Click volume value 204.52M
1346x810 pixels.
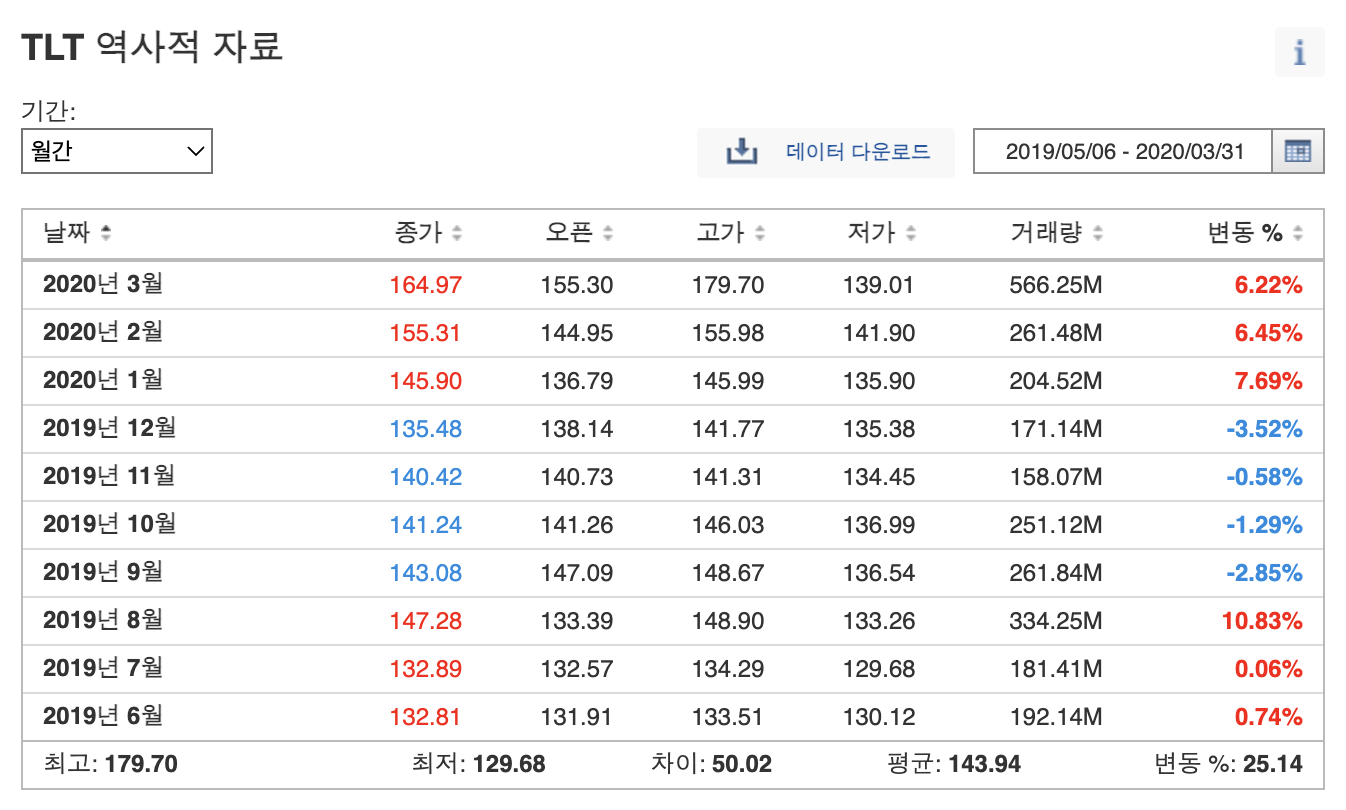pyautogui.click(x=1056, y=381)
